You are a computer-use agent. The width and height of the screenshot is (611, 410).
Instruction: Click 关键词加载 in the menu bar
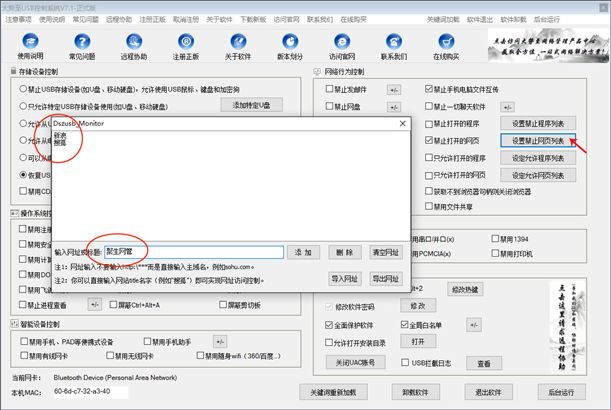tap(443, 19)
